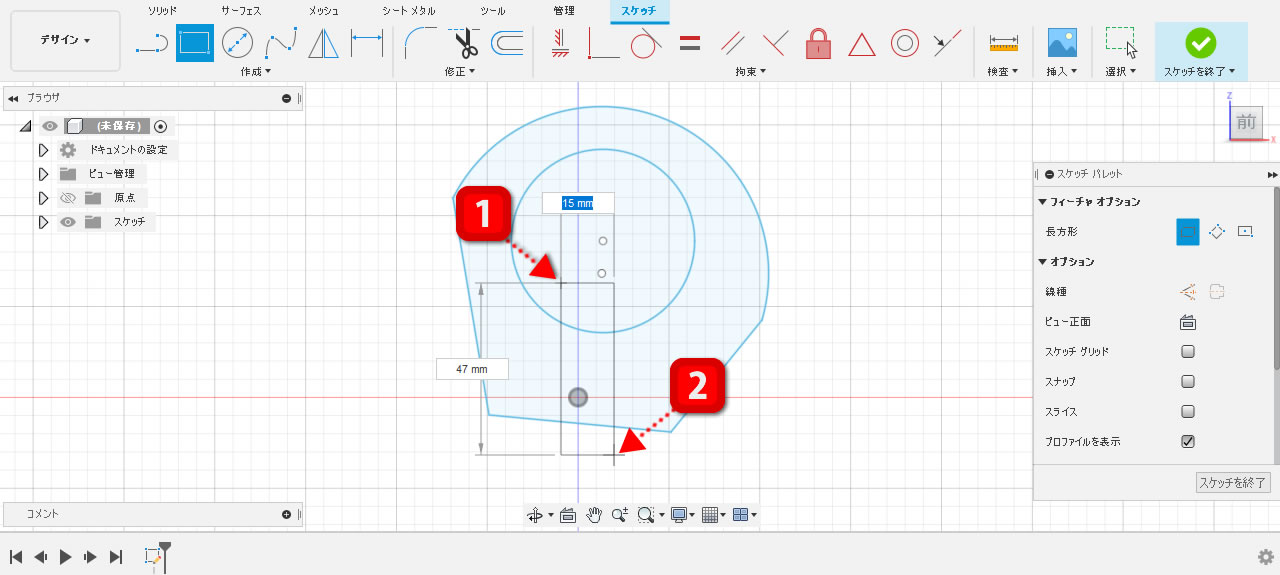Viewport: 1280px width, 575px height.
Task: Expand the ドキュメントの設定 tree node
Action: click(43, 150)
